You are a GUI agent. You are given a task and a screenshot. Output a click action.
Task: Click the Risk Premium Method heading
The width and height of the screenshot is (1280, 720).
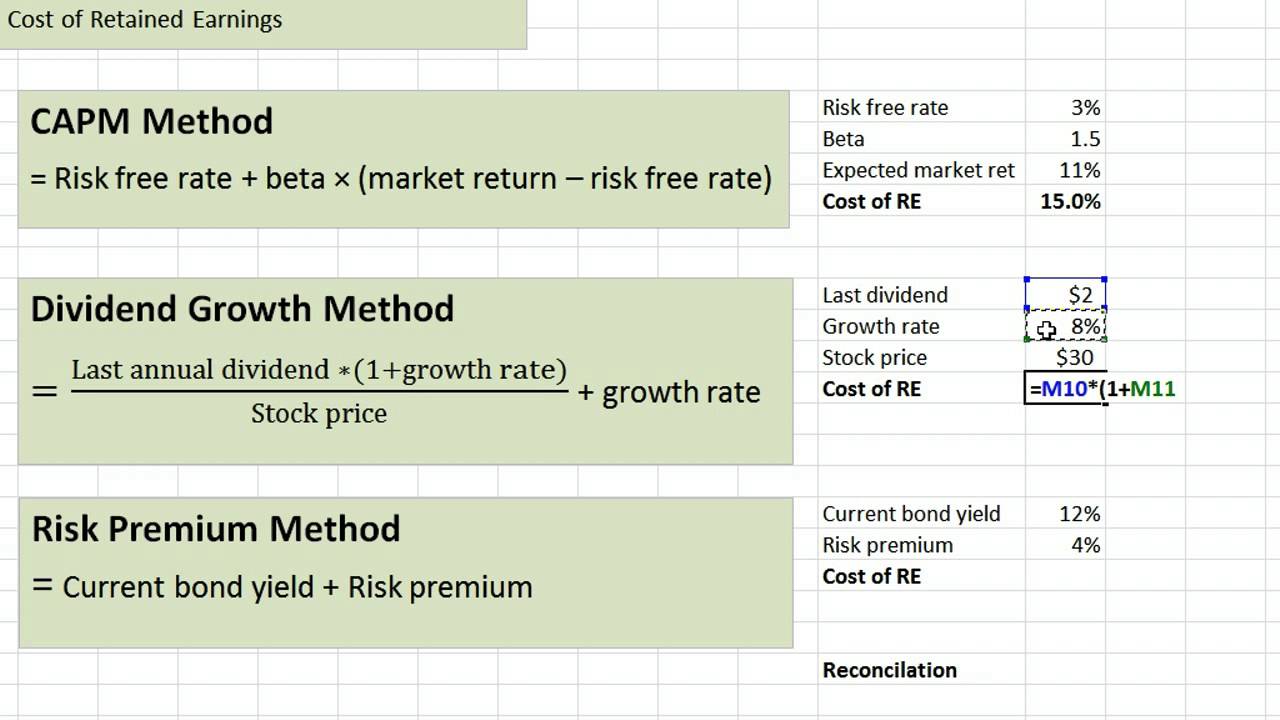pyautogui.click(x=216, y=529)
